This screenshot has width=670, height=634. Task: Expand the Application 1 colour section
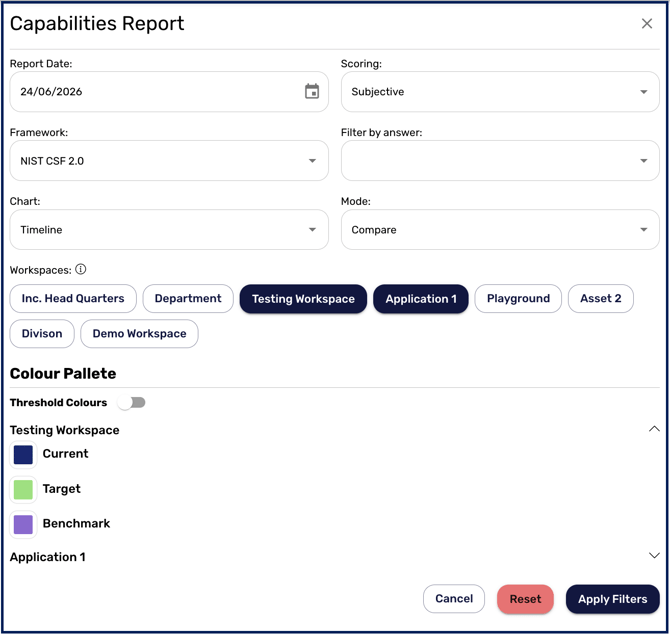point(654,555)
